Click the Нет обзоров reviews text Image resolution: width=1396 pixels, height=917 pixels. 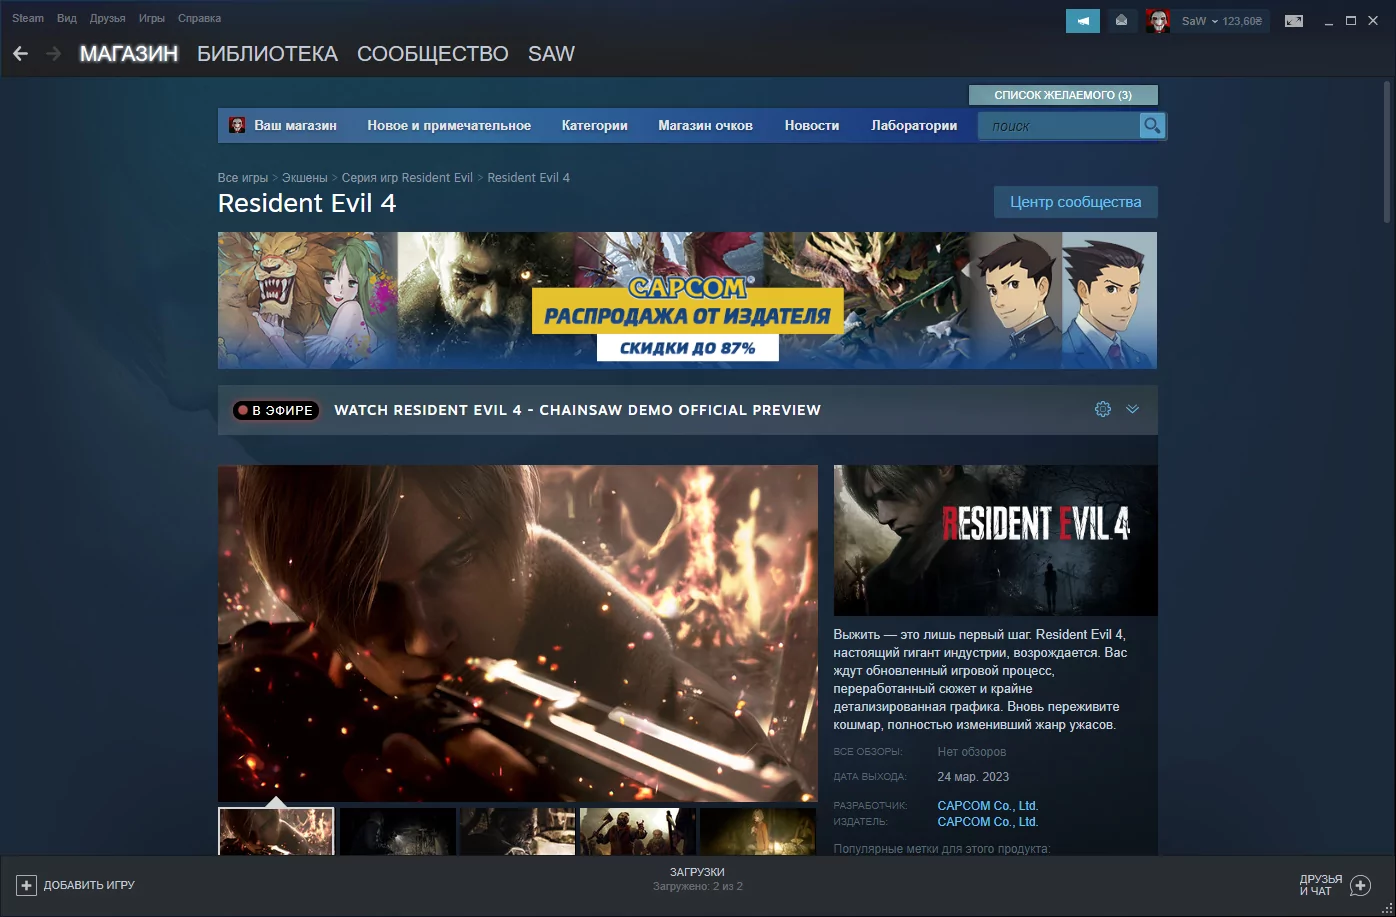972,752
